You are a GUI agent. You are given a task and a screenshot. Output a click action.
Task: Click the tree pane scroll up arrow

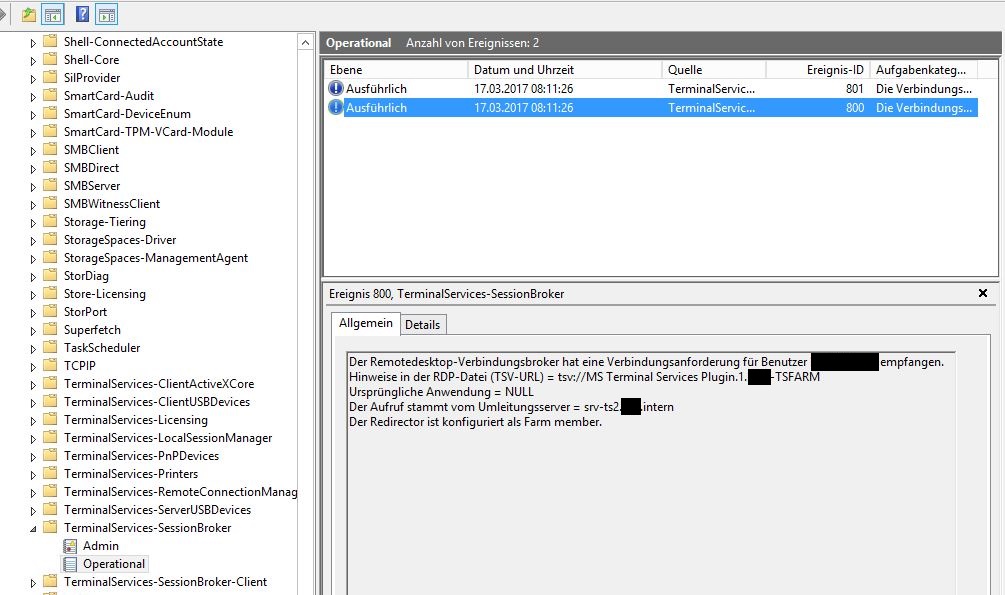pos(305,41)
